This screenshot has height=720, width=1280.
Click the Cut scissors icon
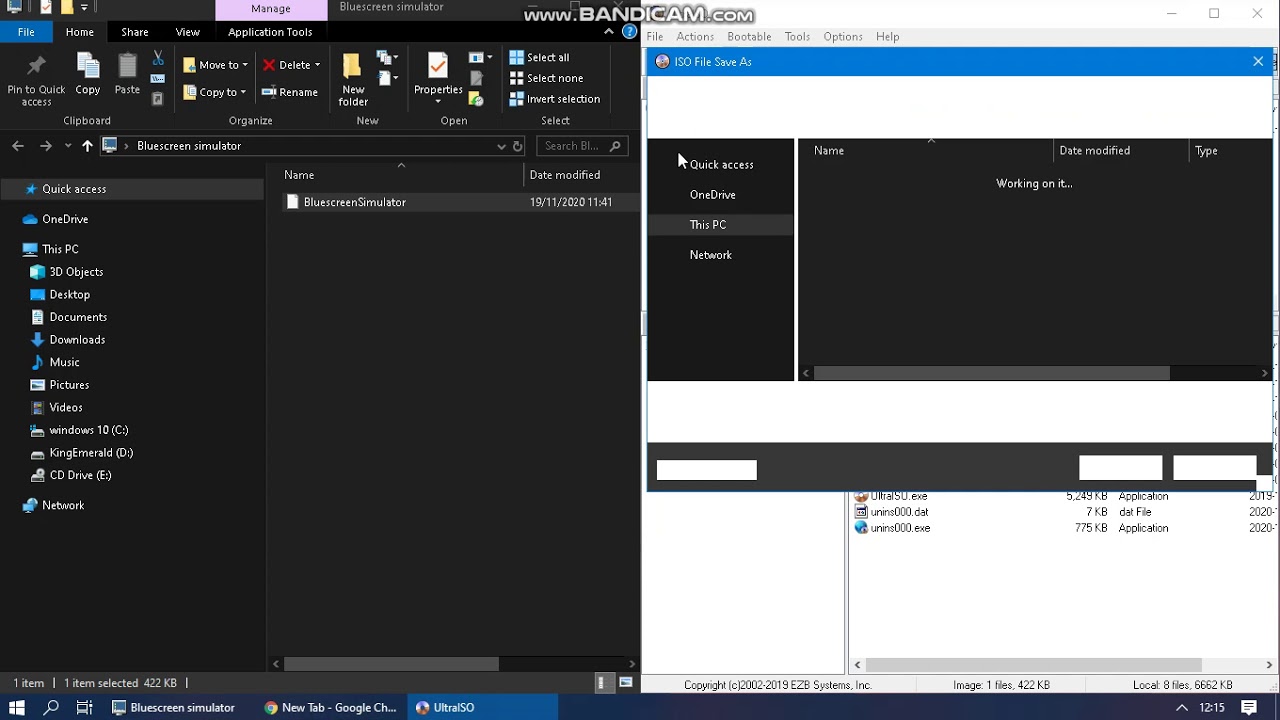pyautogui.click(x=158, y=58)
